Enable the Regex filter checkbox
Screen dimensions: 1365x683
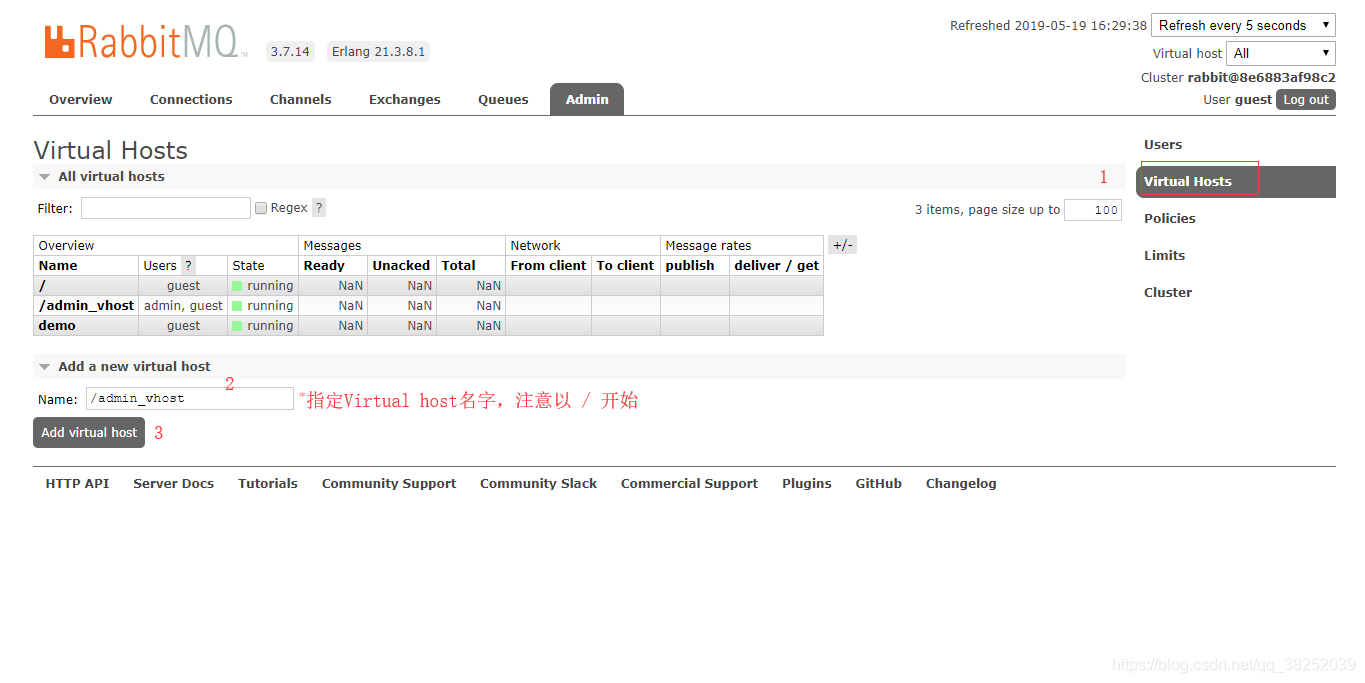261,208
